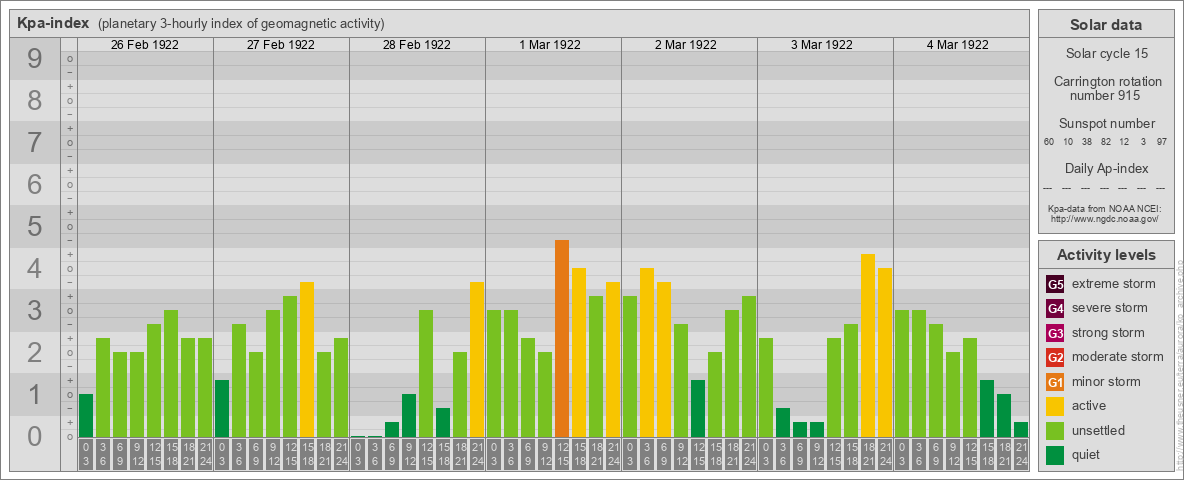Click the 'Solar cycle 15' text
The width and height of the screenshot is (1184, 480).
point(1106,54)
